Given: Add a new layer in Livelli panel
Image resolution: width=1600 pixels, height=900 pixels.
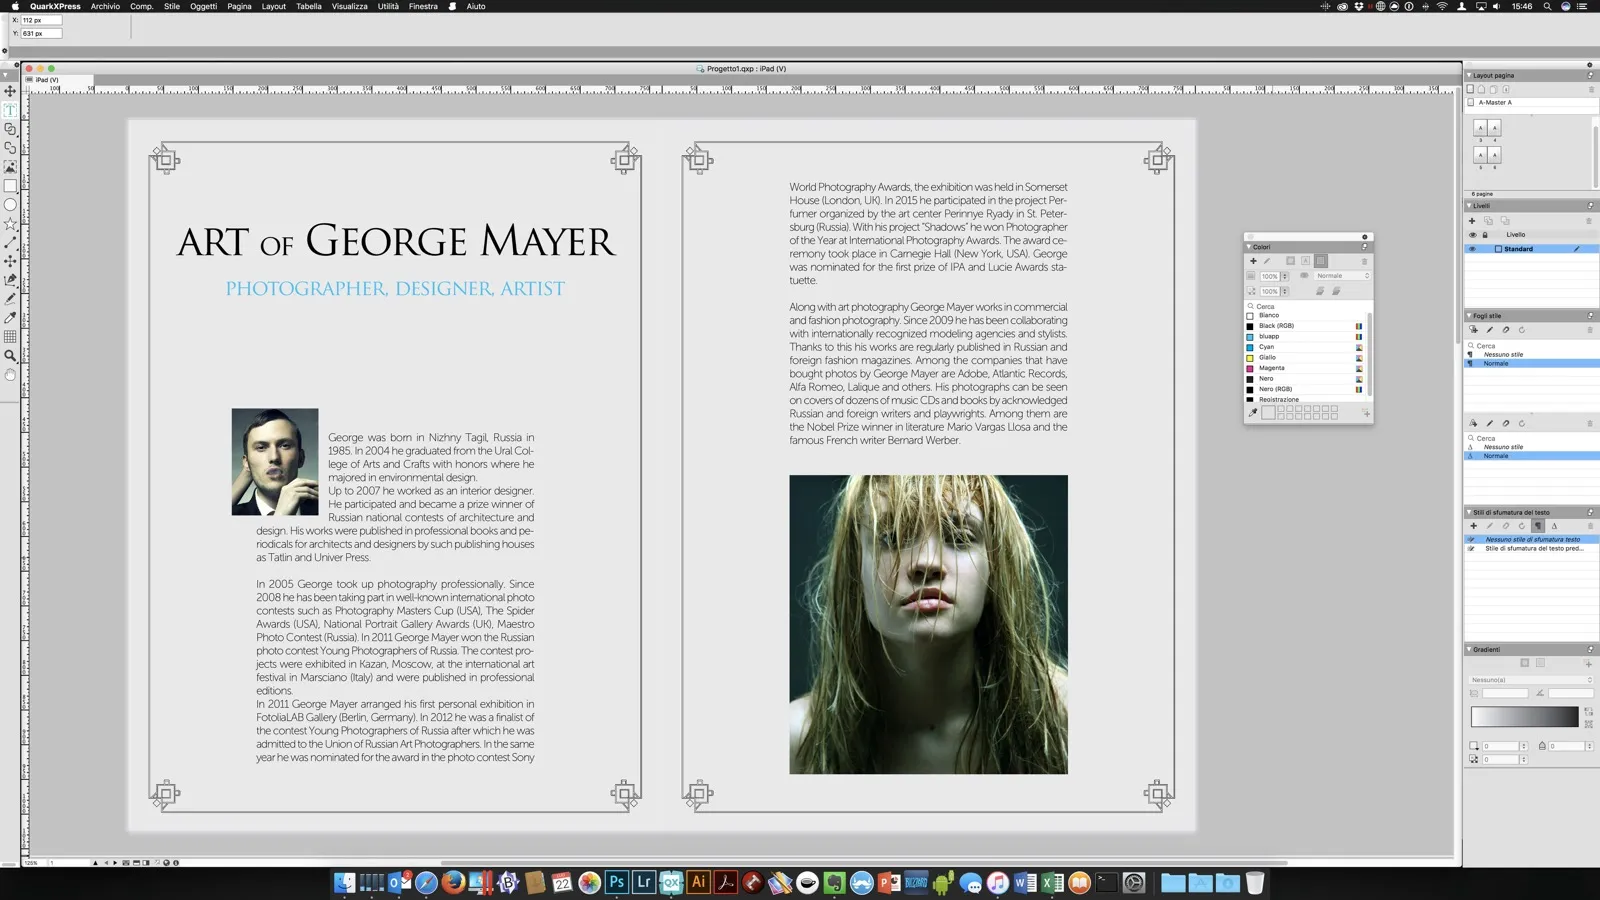Looking at the screenshot, I should (1472, 221).
